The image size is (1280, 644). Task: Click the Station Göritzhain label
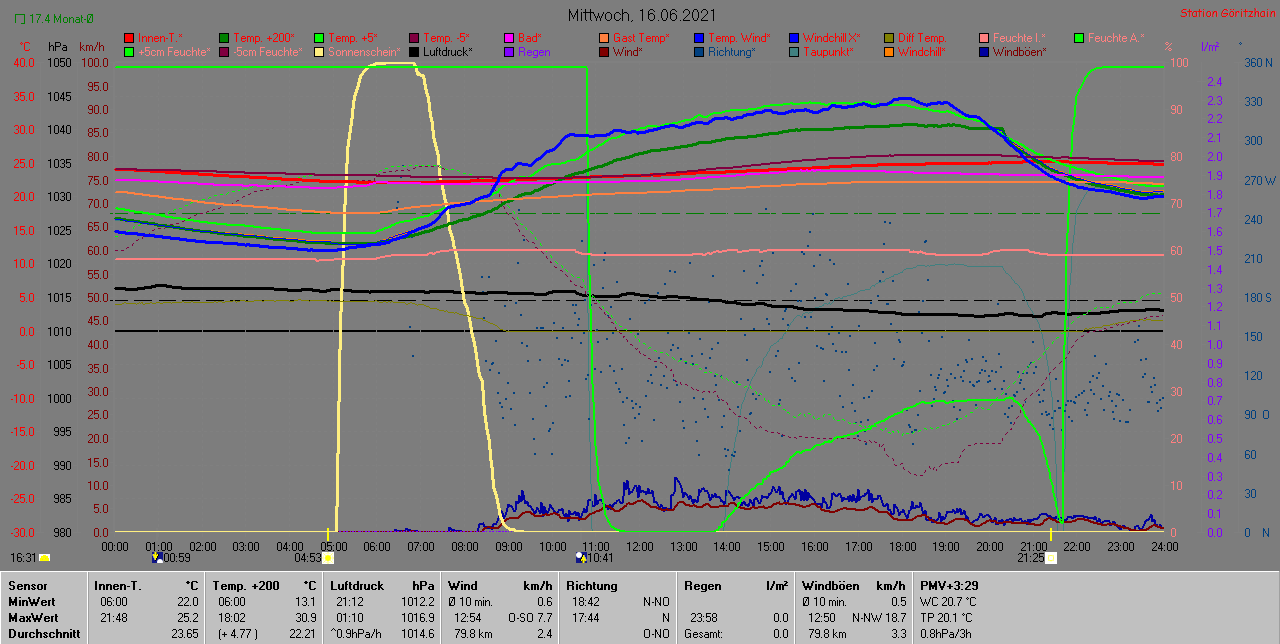[x=1226, y=13]
